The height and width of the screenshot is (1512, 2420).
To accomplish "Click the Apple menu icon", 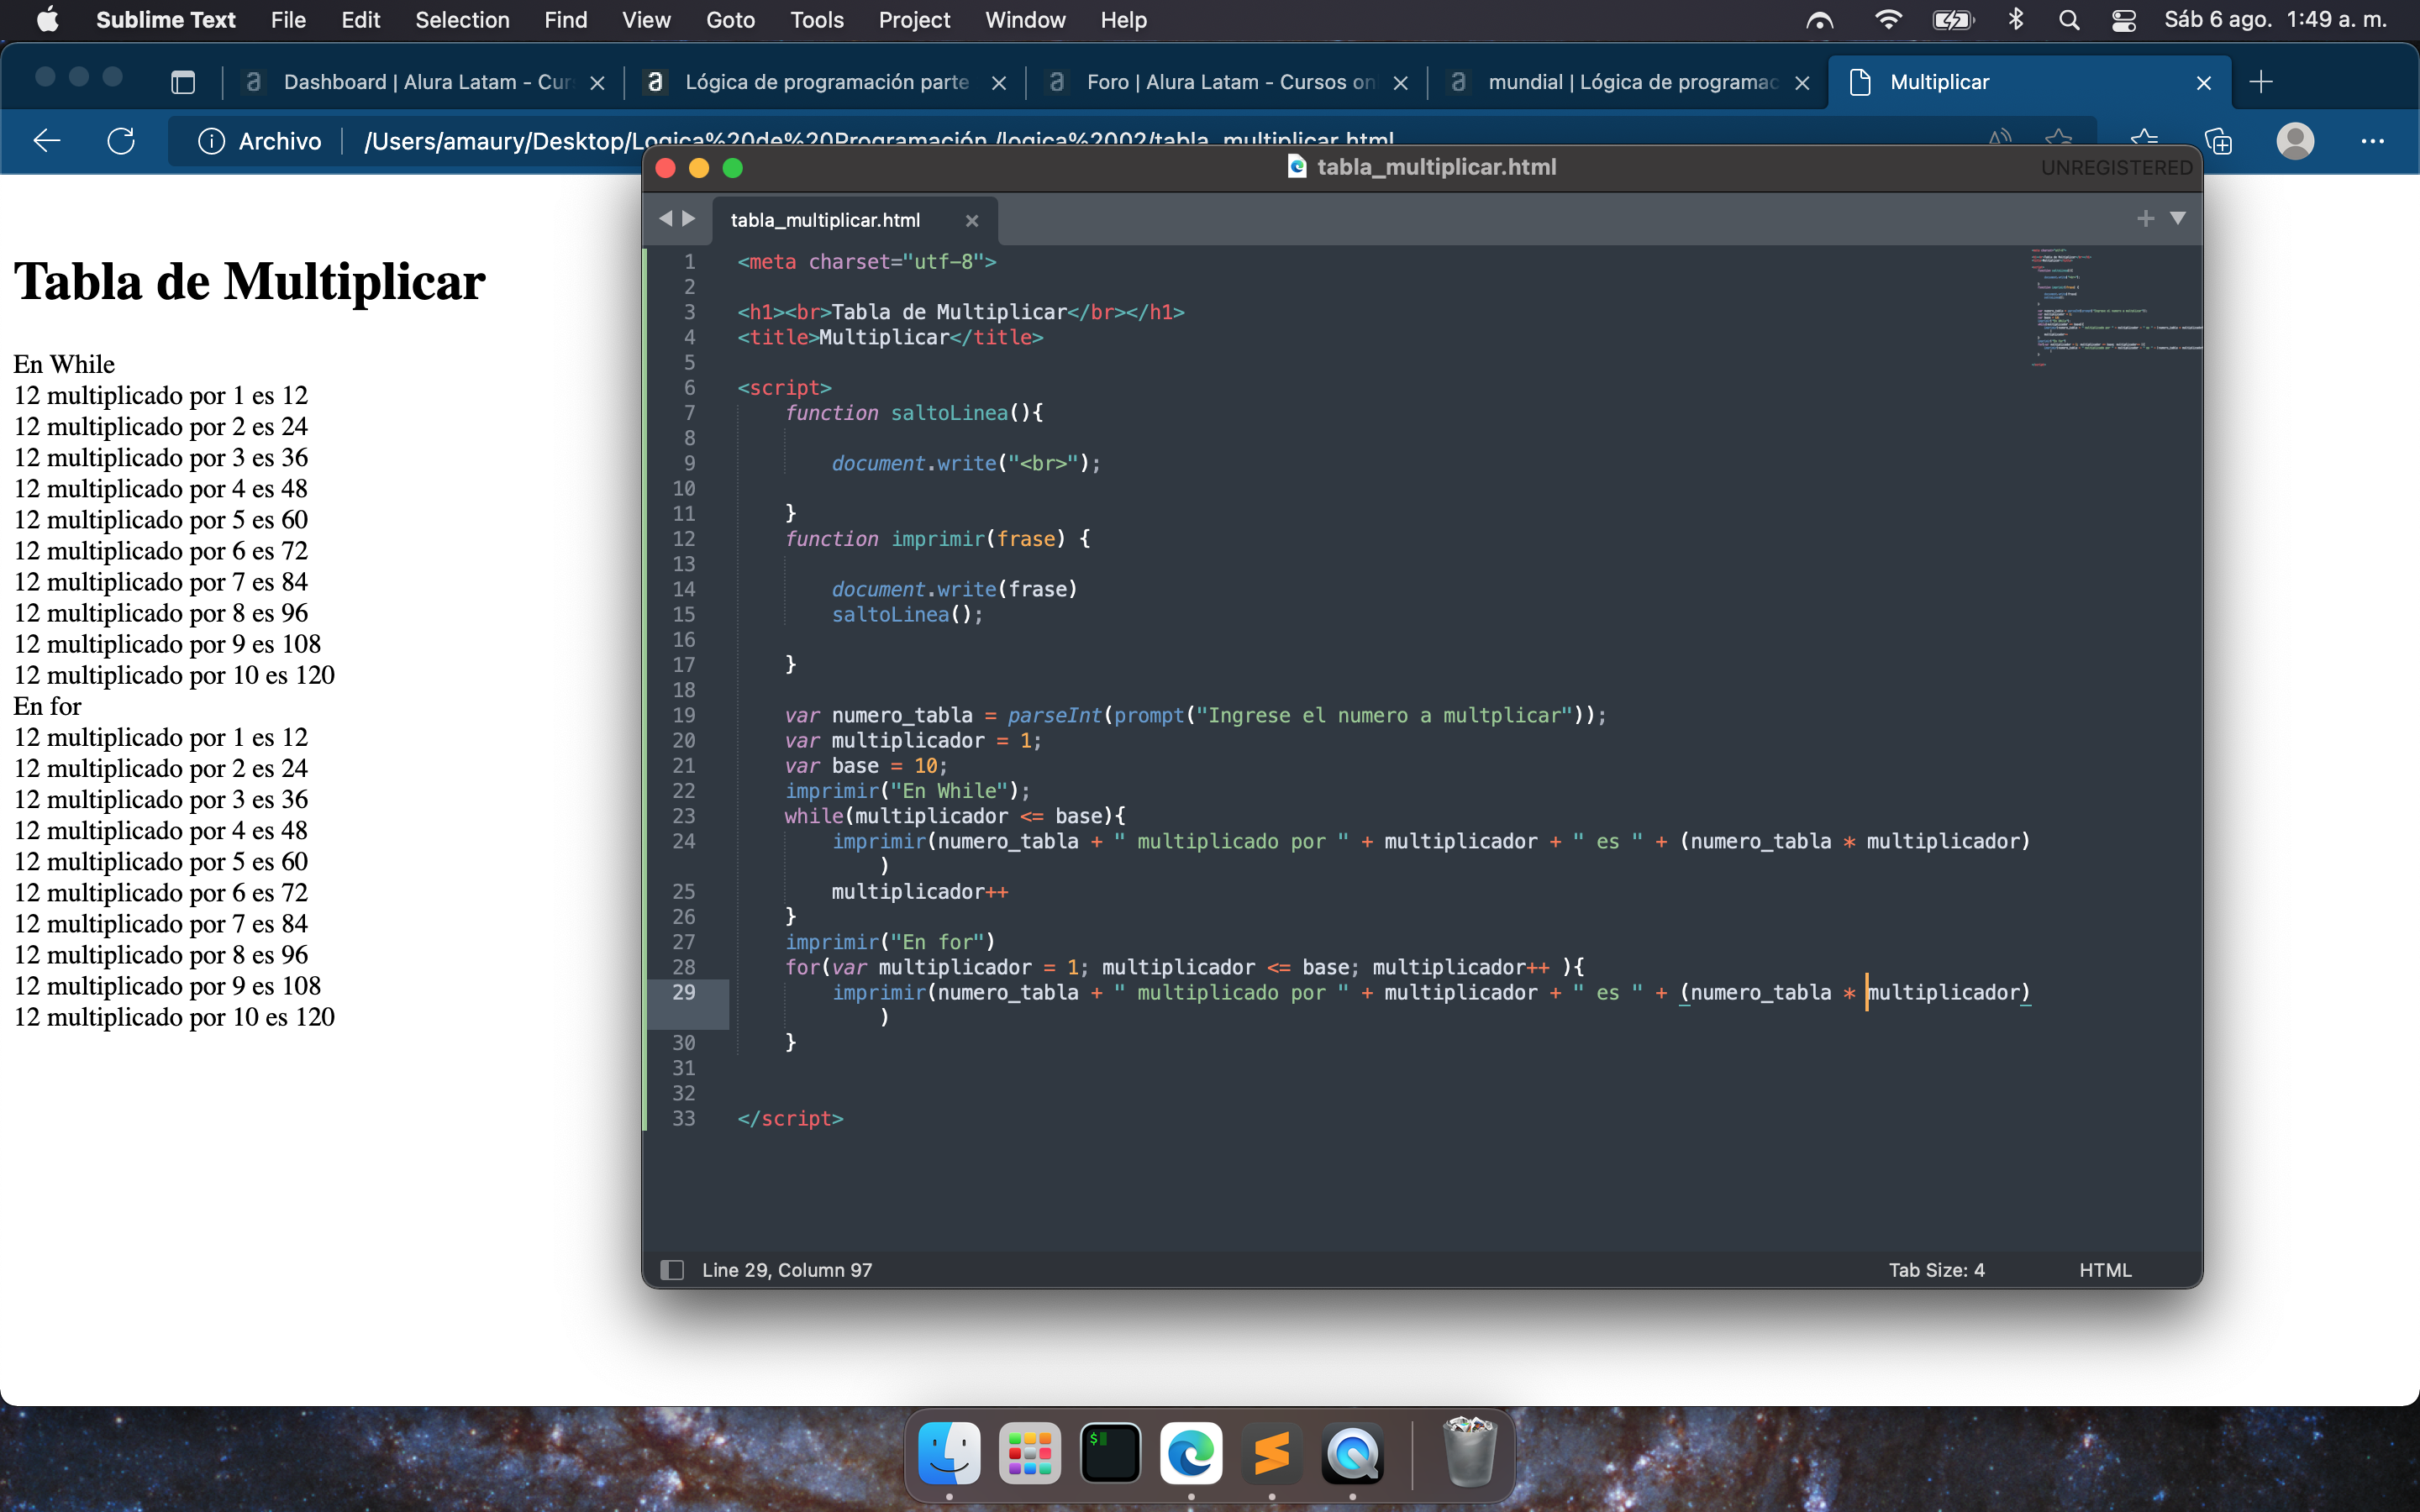I will [x=47, y=20].
